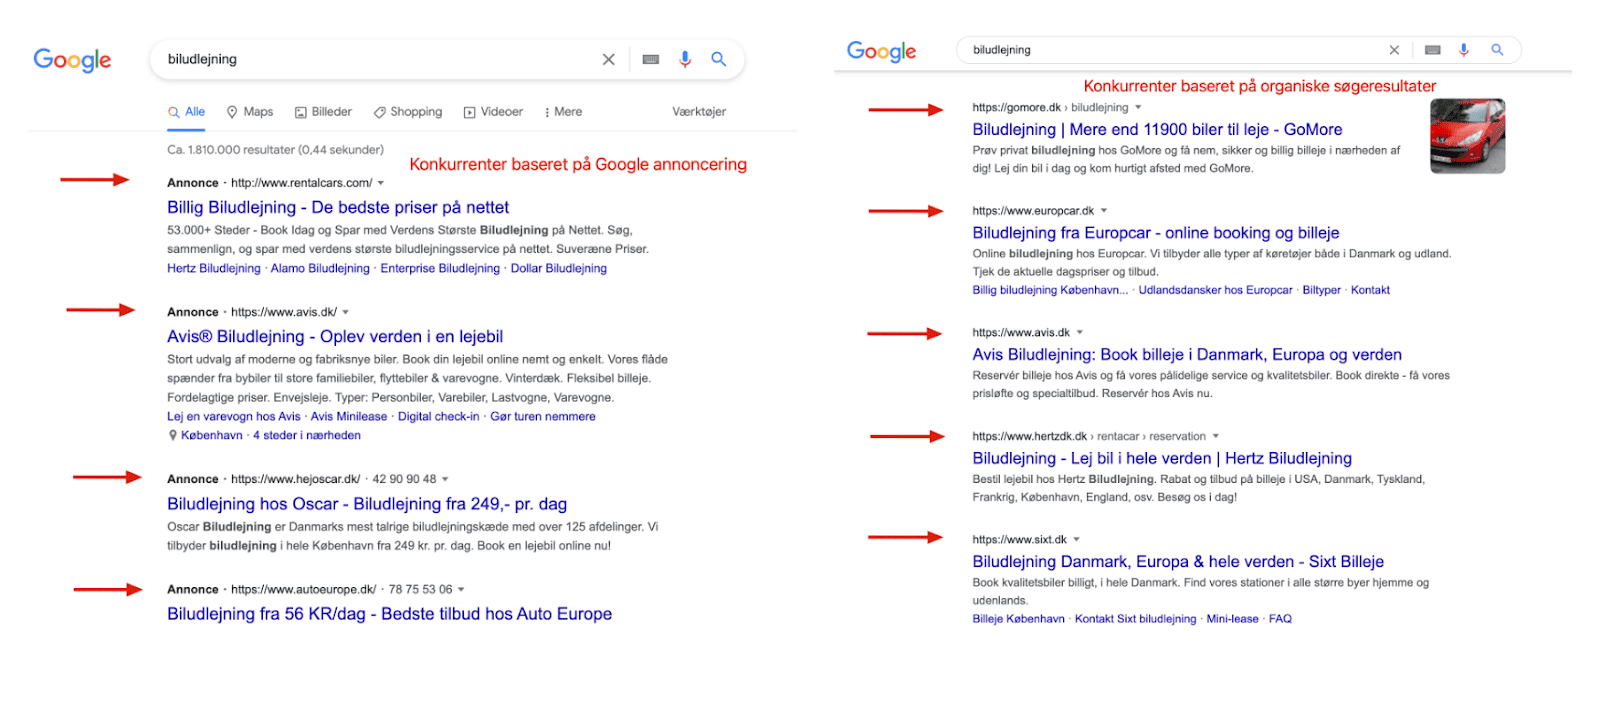
Task: Open the dropdown arrow beside hejoscar.dk phone number
Action: point(445,479)
